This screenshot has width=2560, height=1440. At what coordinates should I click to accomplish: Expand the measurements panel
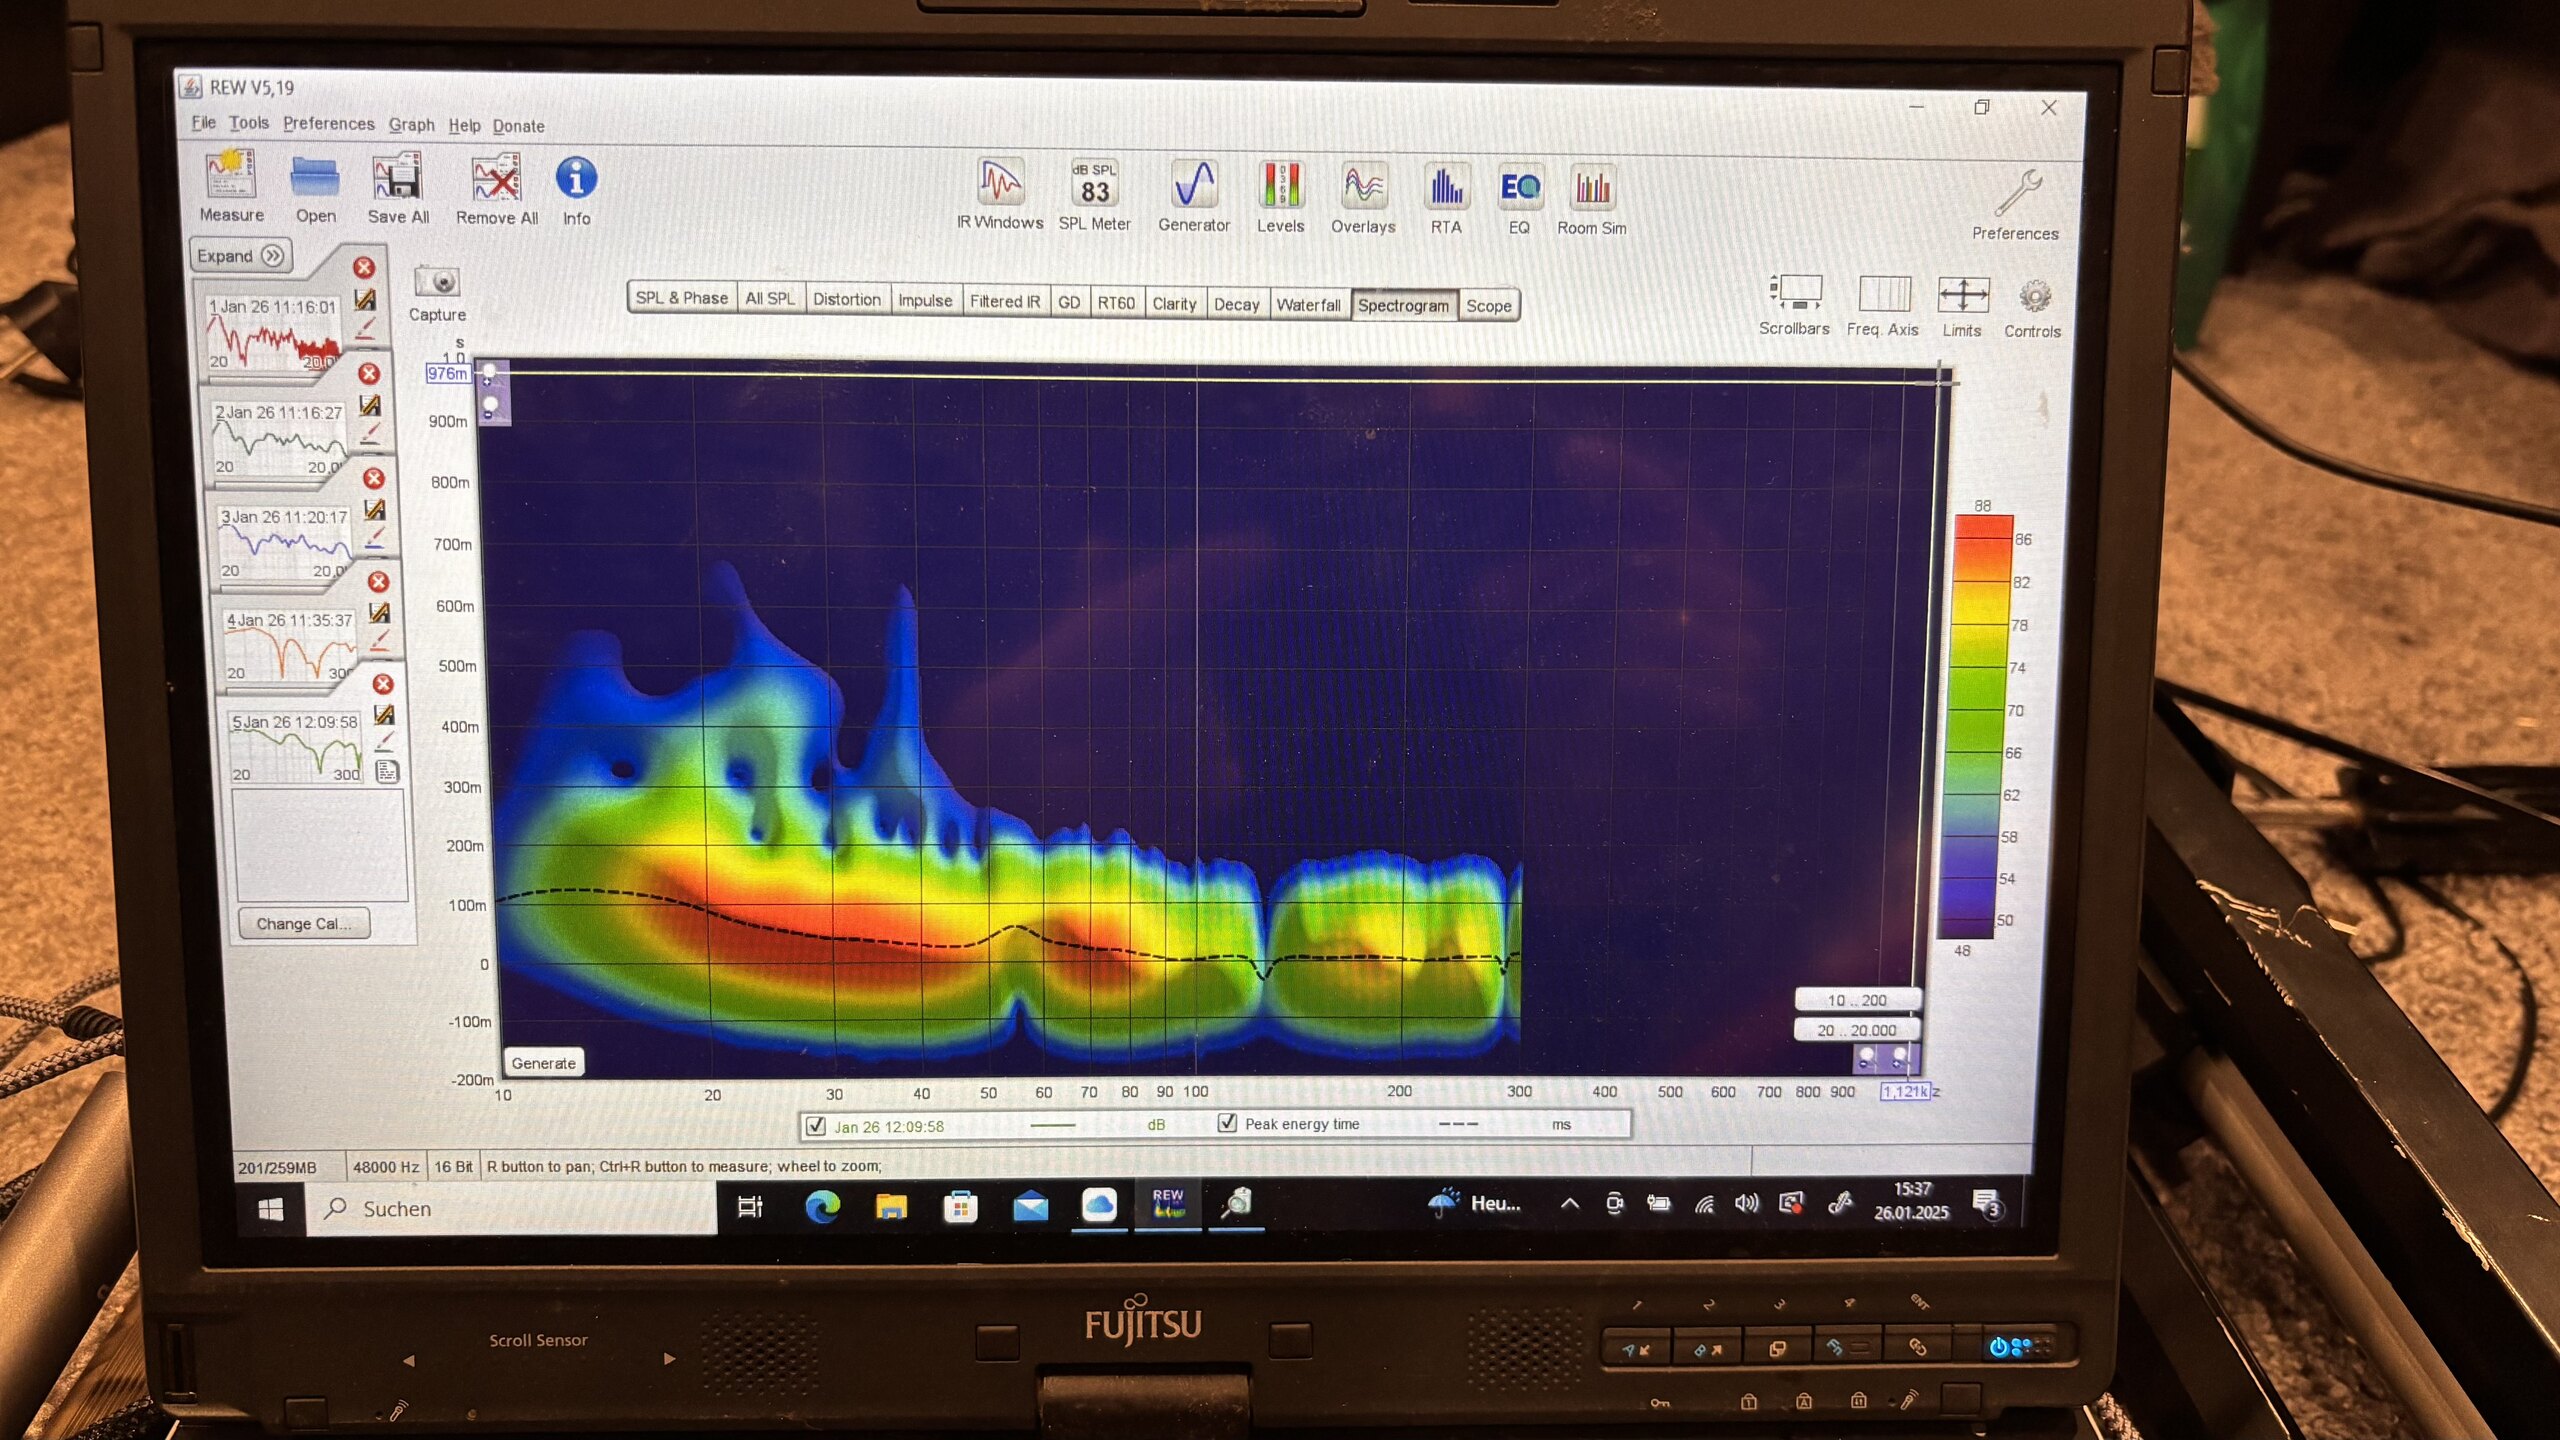pyautogui.click(x=241, y=256)
